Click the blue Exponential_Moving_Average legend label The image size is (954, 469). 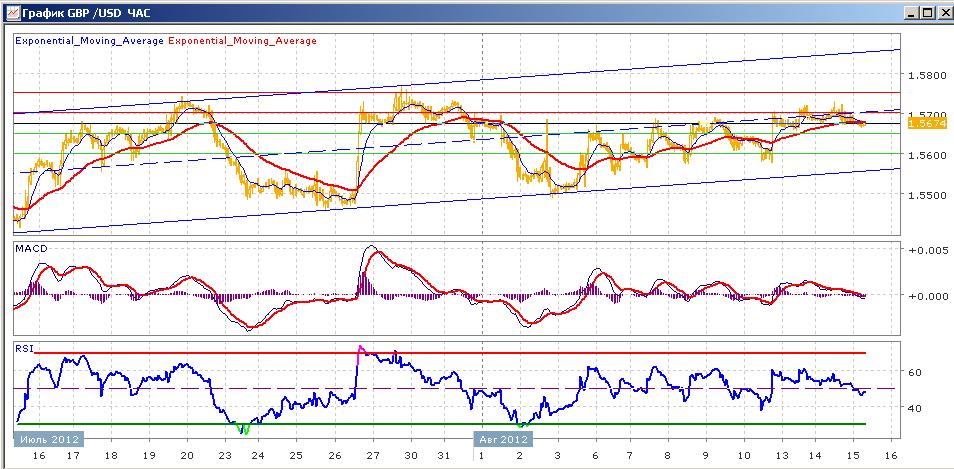tap(89, 41)
